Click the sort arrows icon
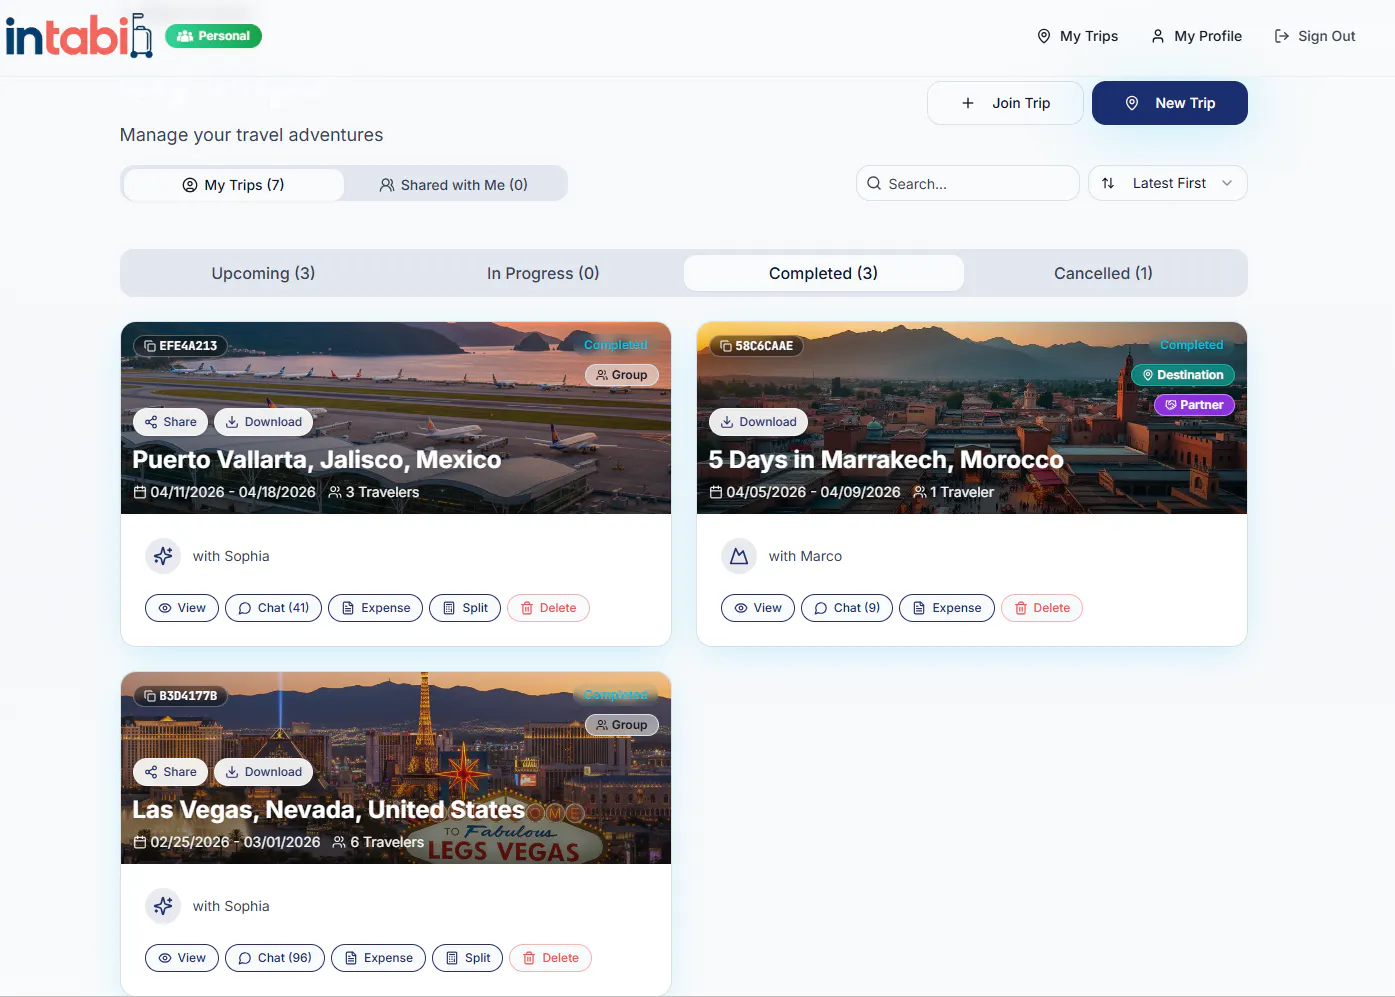This screenshot has height=997, width=1395. [1108, 183]
